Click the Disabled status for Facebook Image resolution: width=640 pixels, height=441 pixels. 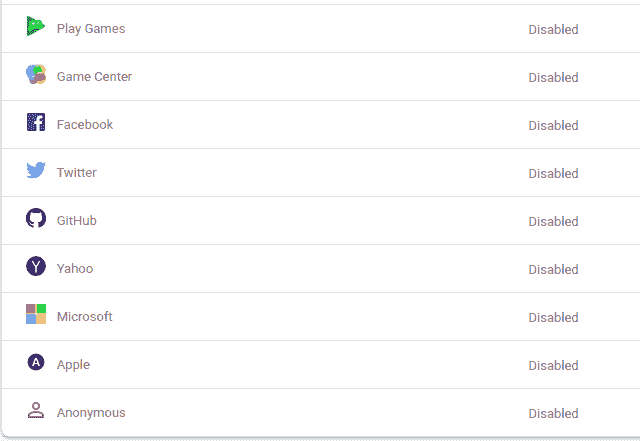553,125
